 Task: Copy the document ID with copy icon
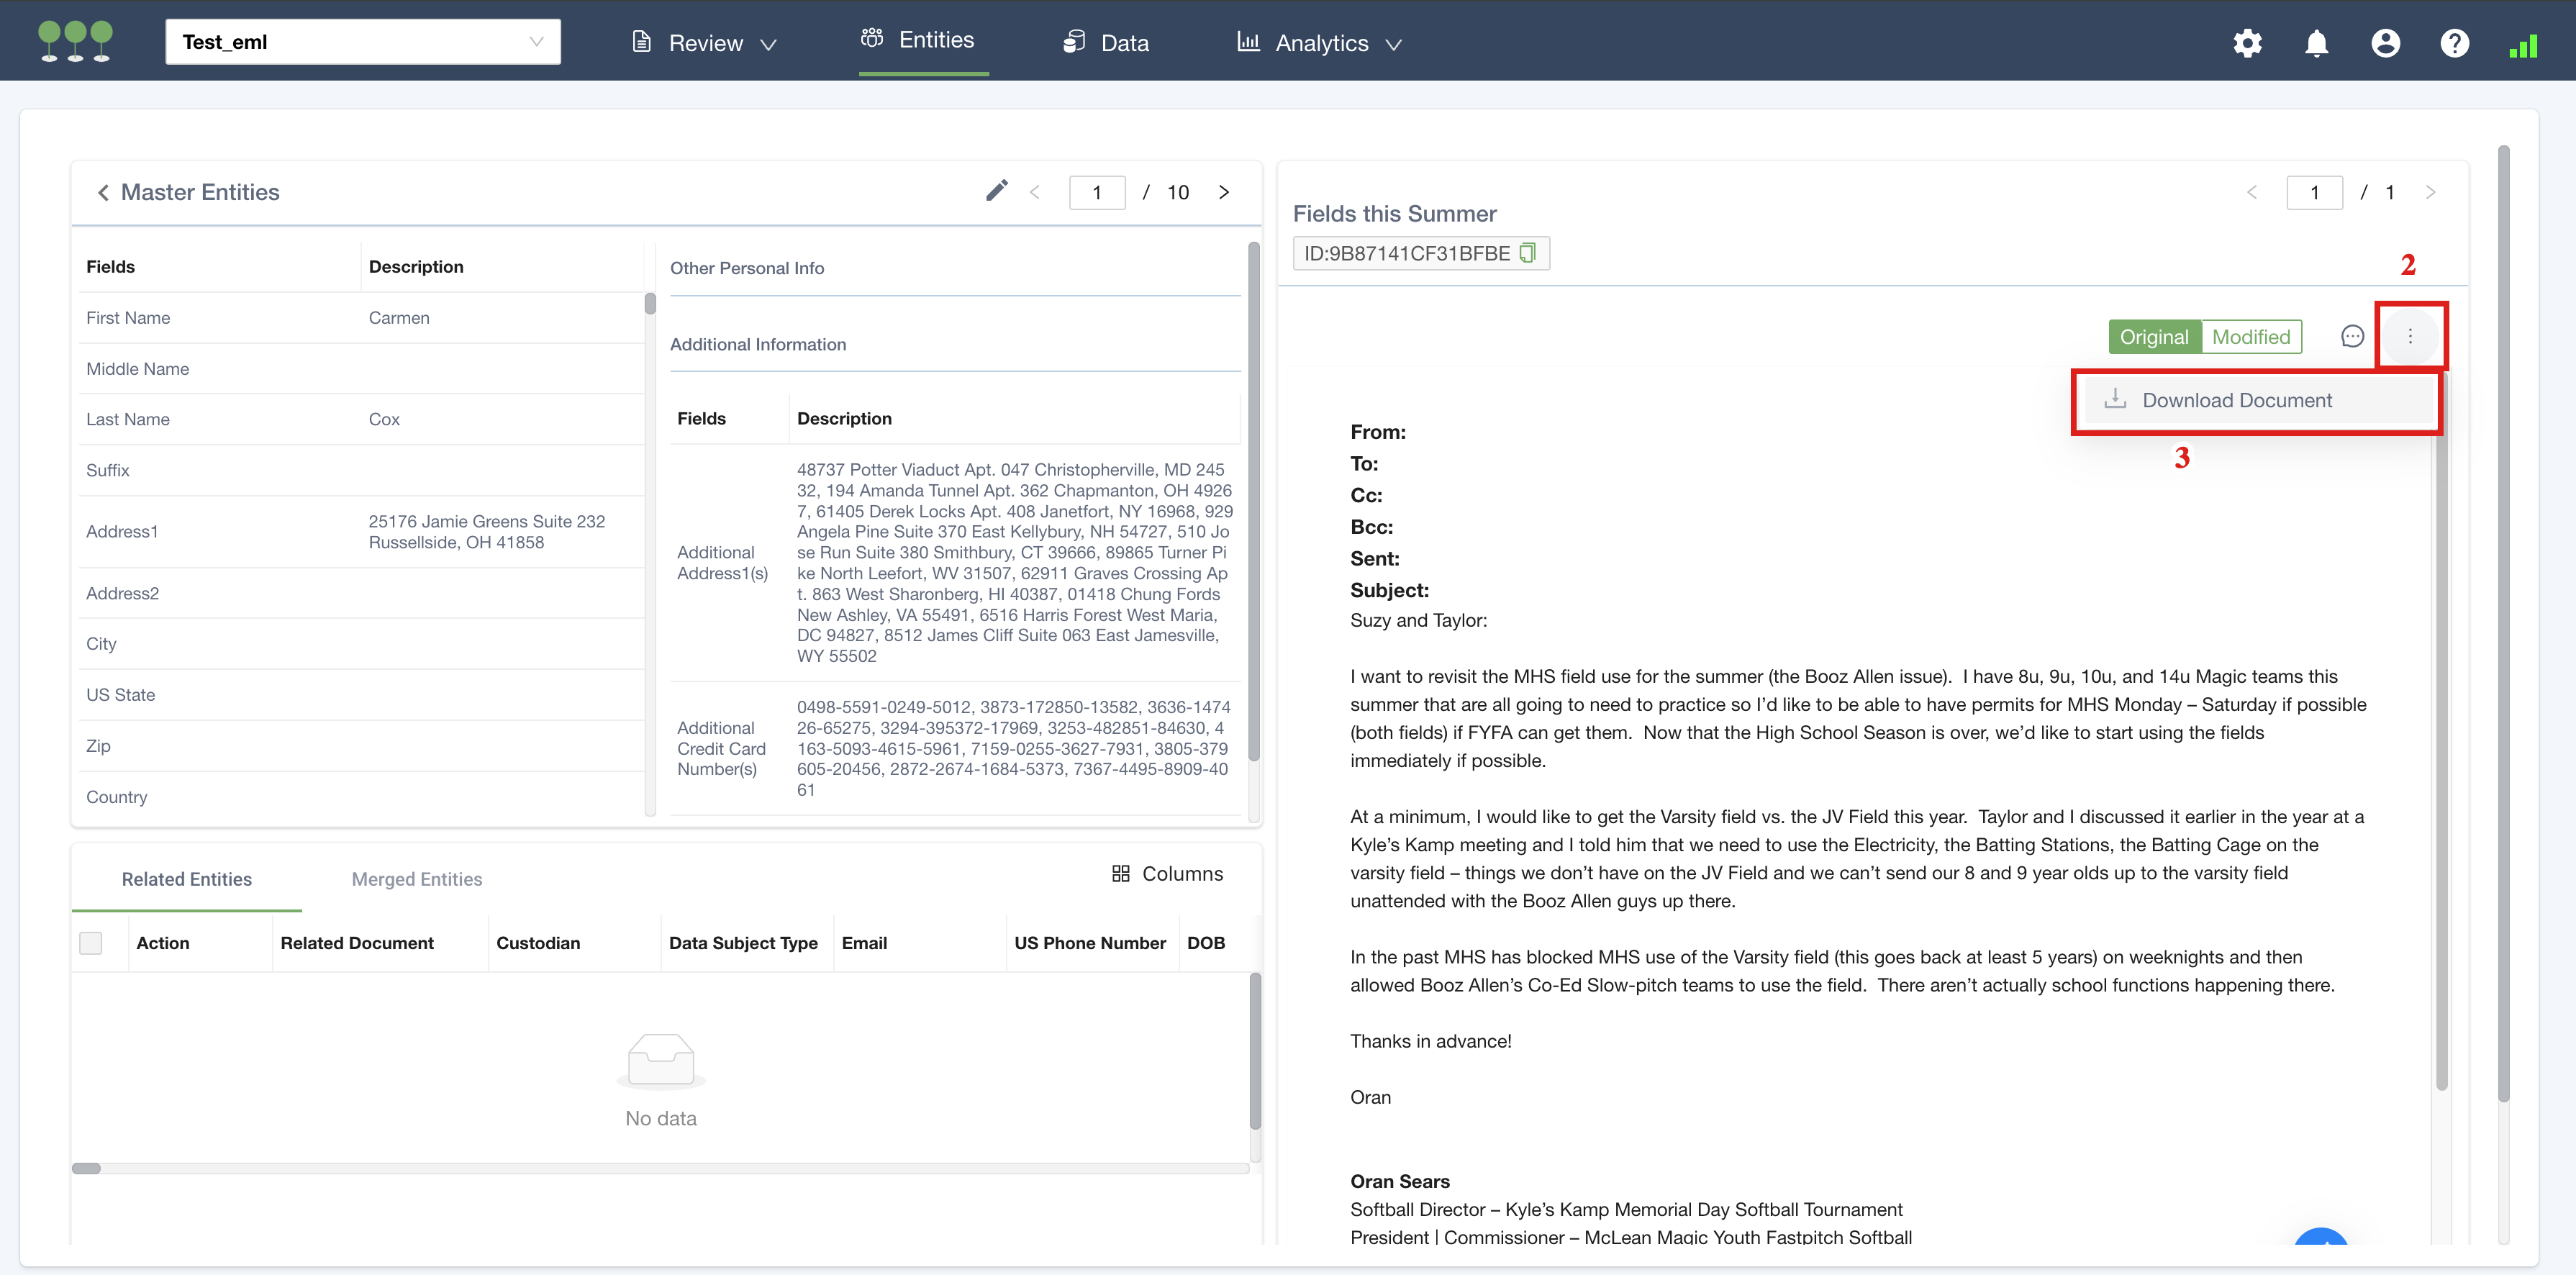1527,253
